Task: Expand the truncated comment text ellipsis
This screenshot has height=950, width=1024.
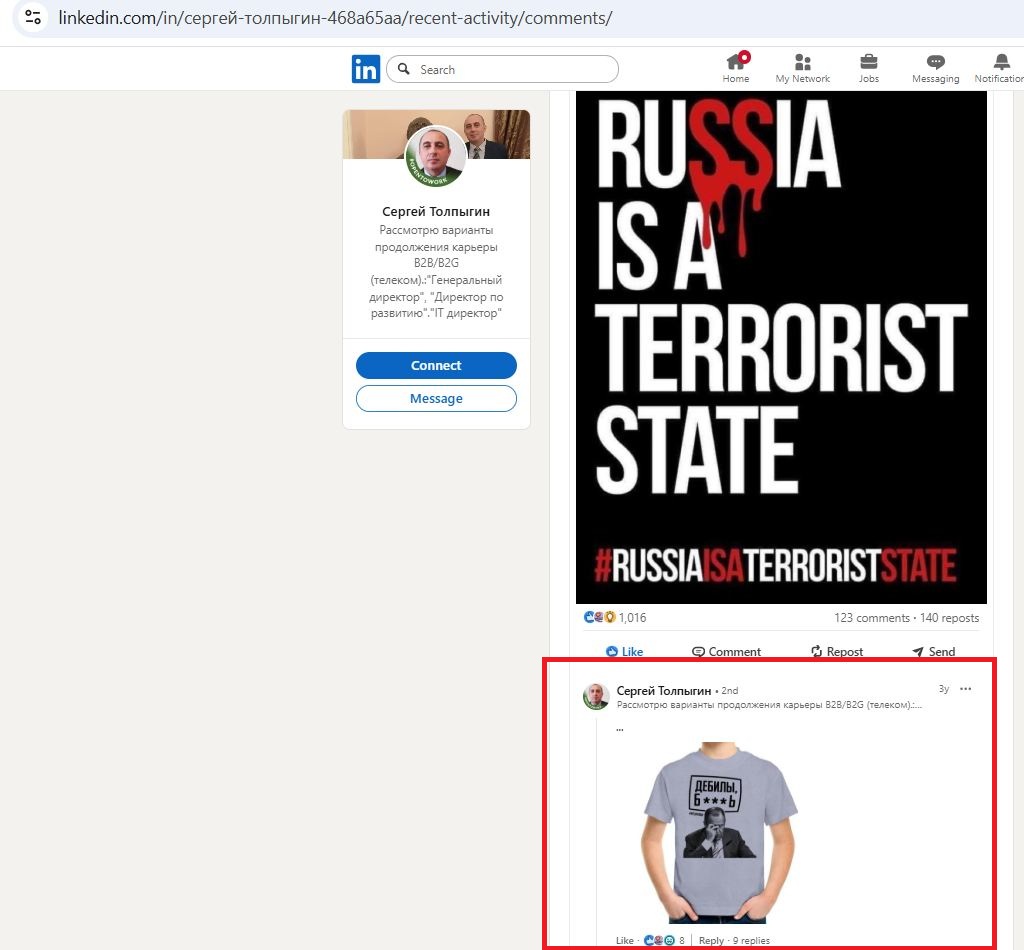Action: [619, 728]
